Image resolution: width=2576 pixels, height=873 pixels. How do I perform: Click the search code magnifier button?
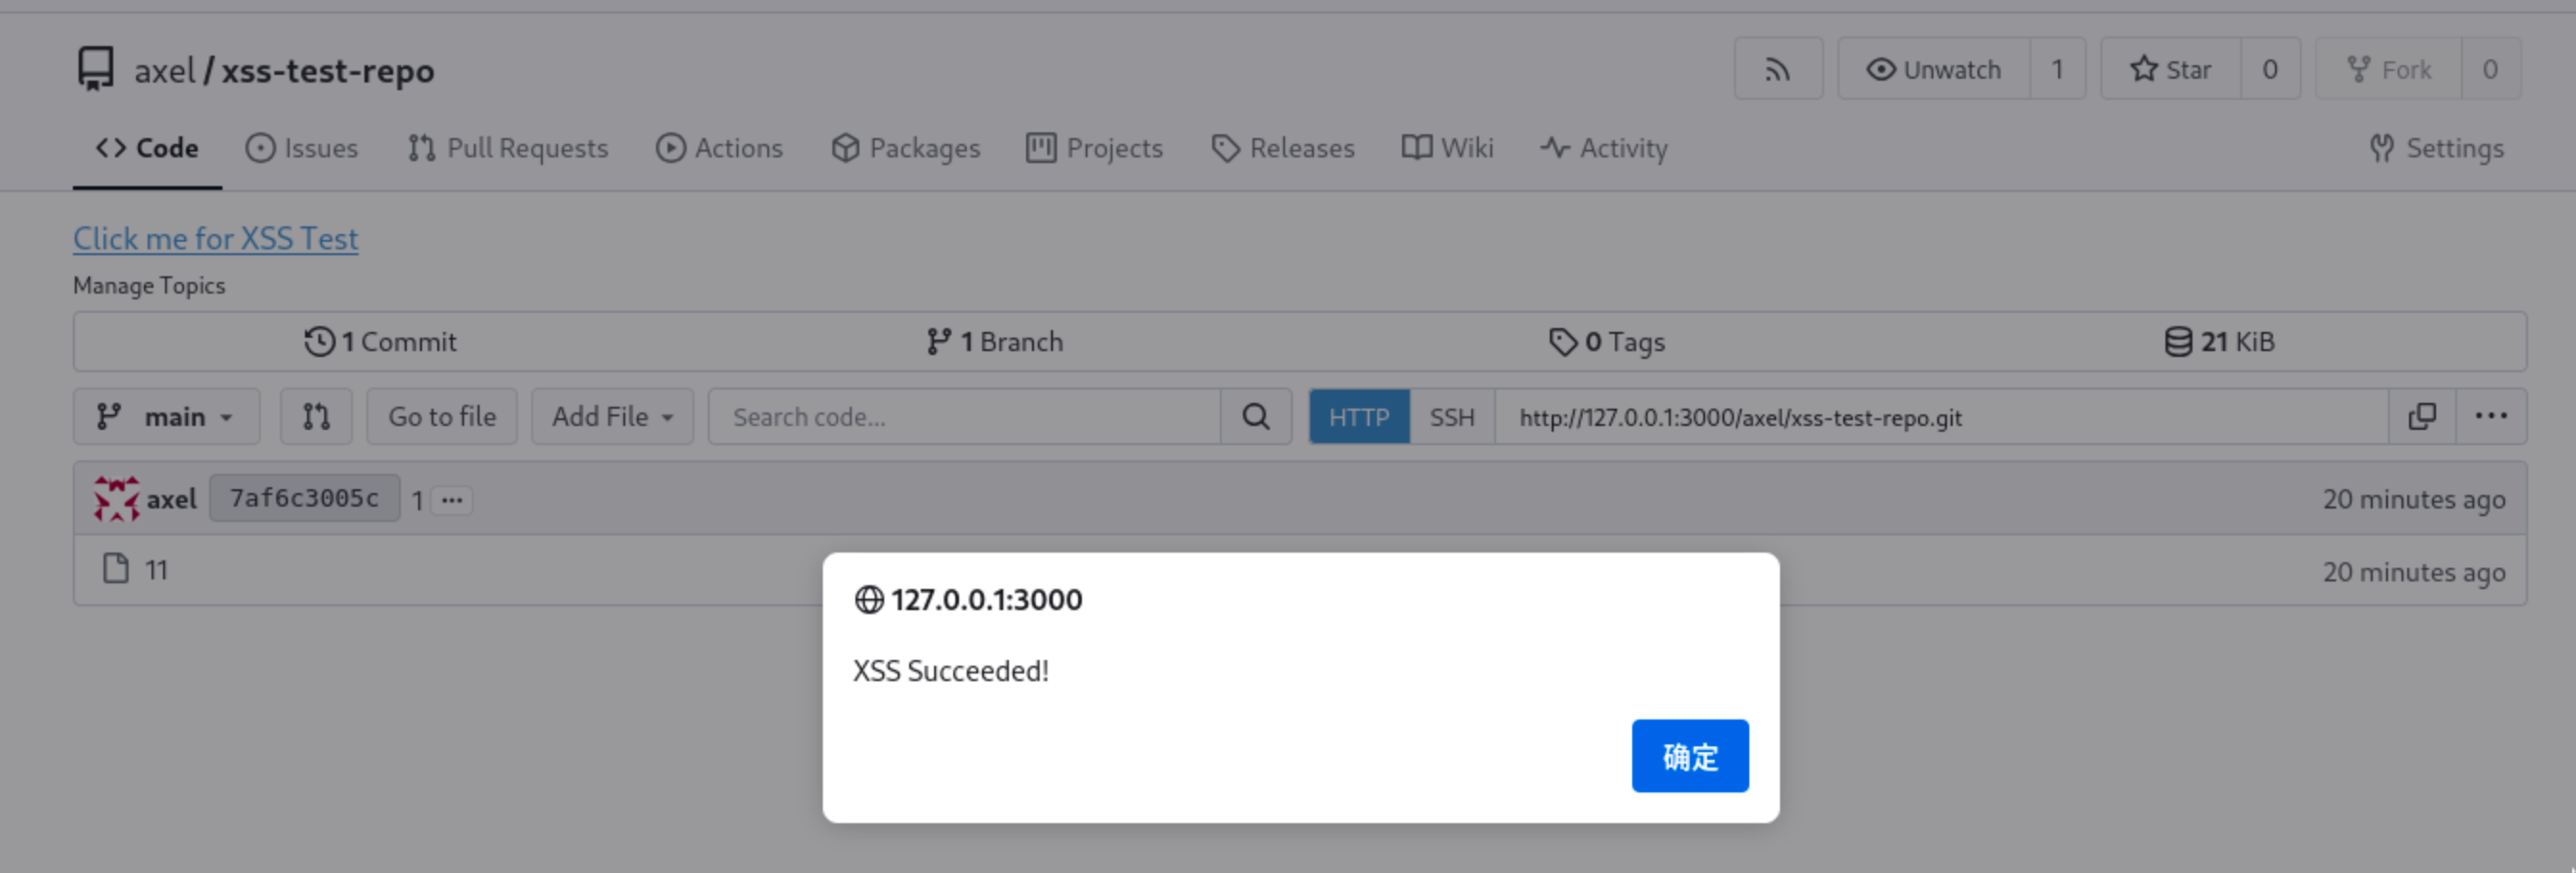[1255, 416]
